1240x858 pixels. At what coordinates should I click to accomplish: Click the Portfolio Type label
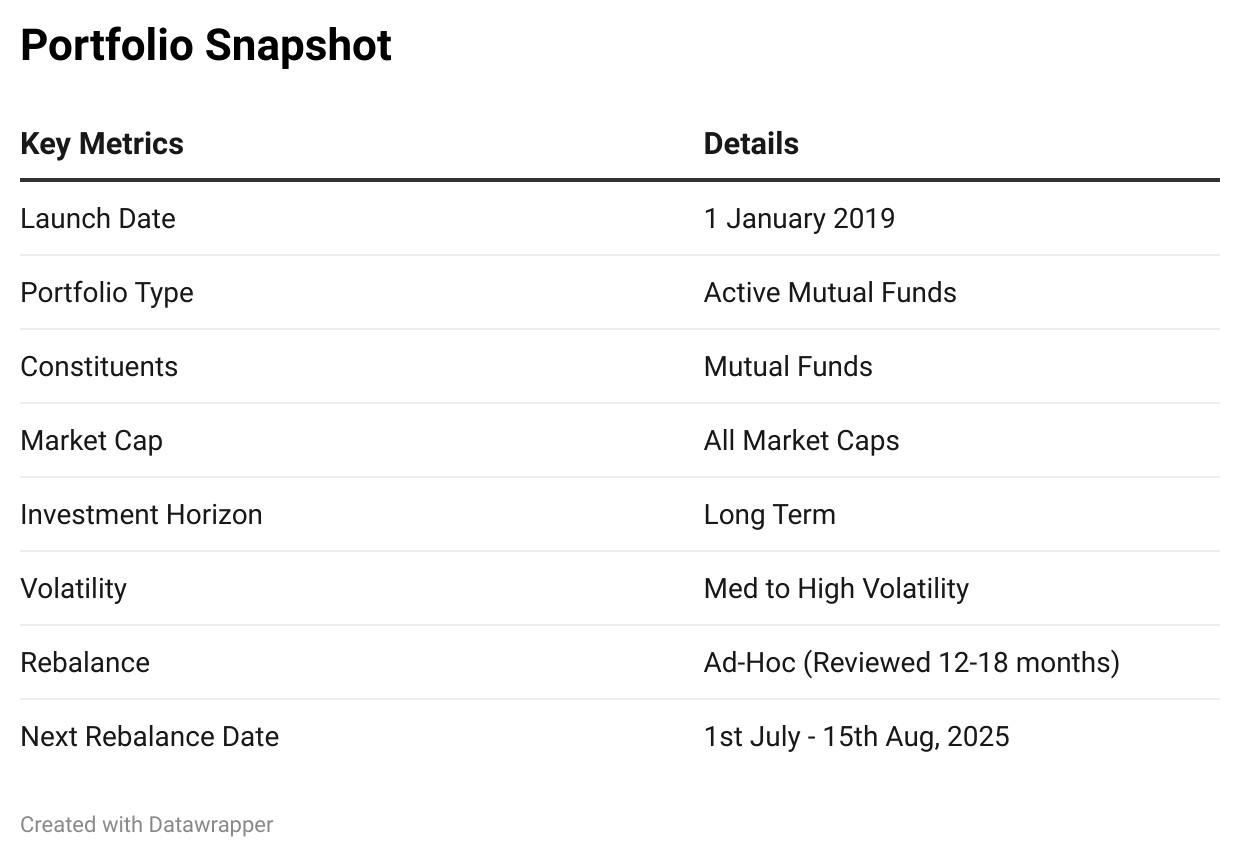pyautogui.click(x=107, y=292)
